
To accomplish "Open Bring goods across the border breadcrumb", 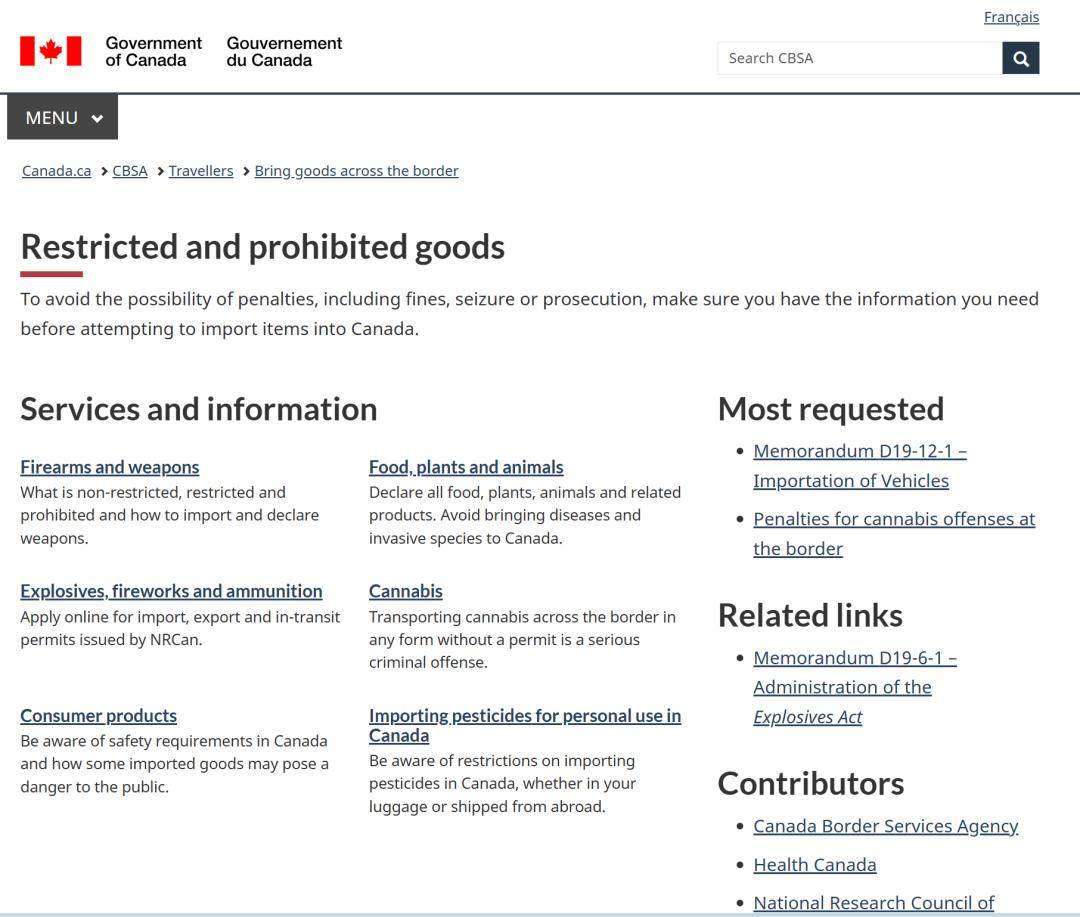I will [x=356, y=171].
